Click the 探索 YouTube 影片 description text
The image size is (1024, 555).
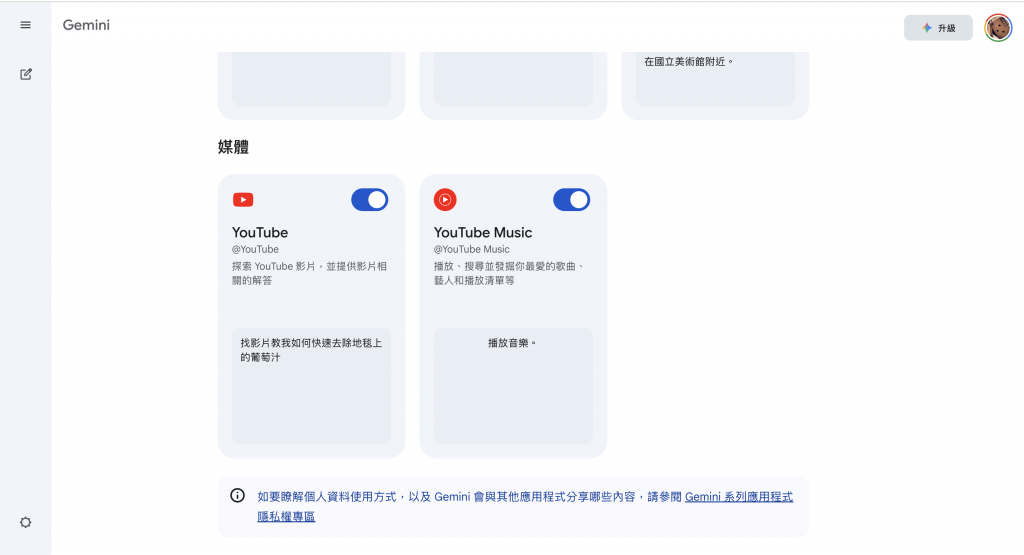tap(310, 274)
